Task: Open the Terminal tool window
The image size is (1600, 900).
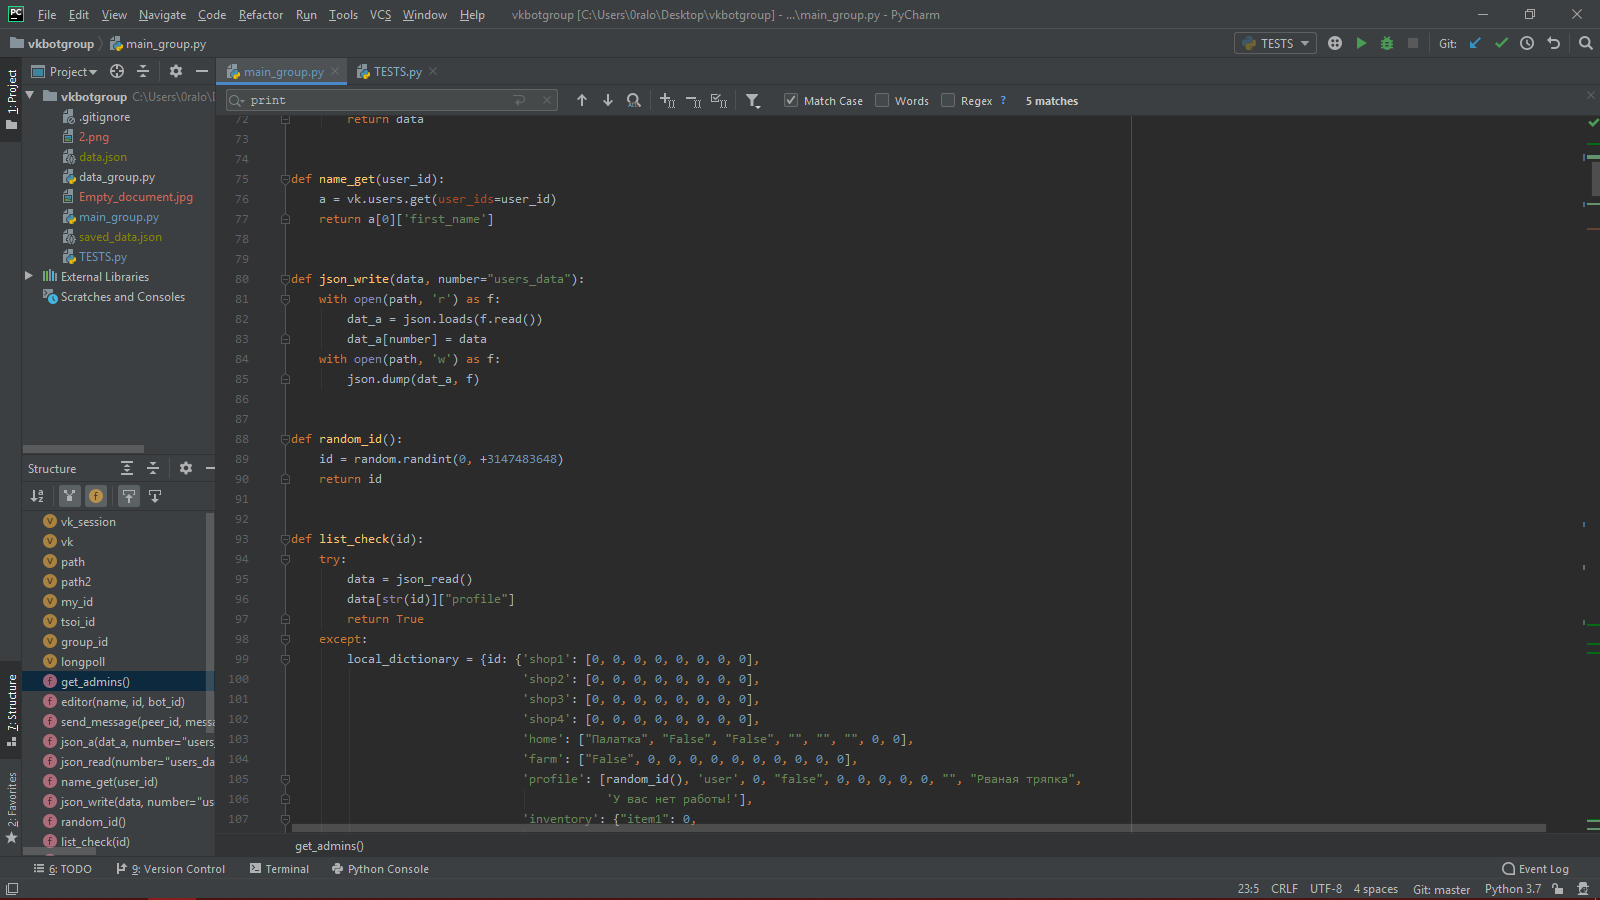Action: 279,869
